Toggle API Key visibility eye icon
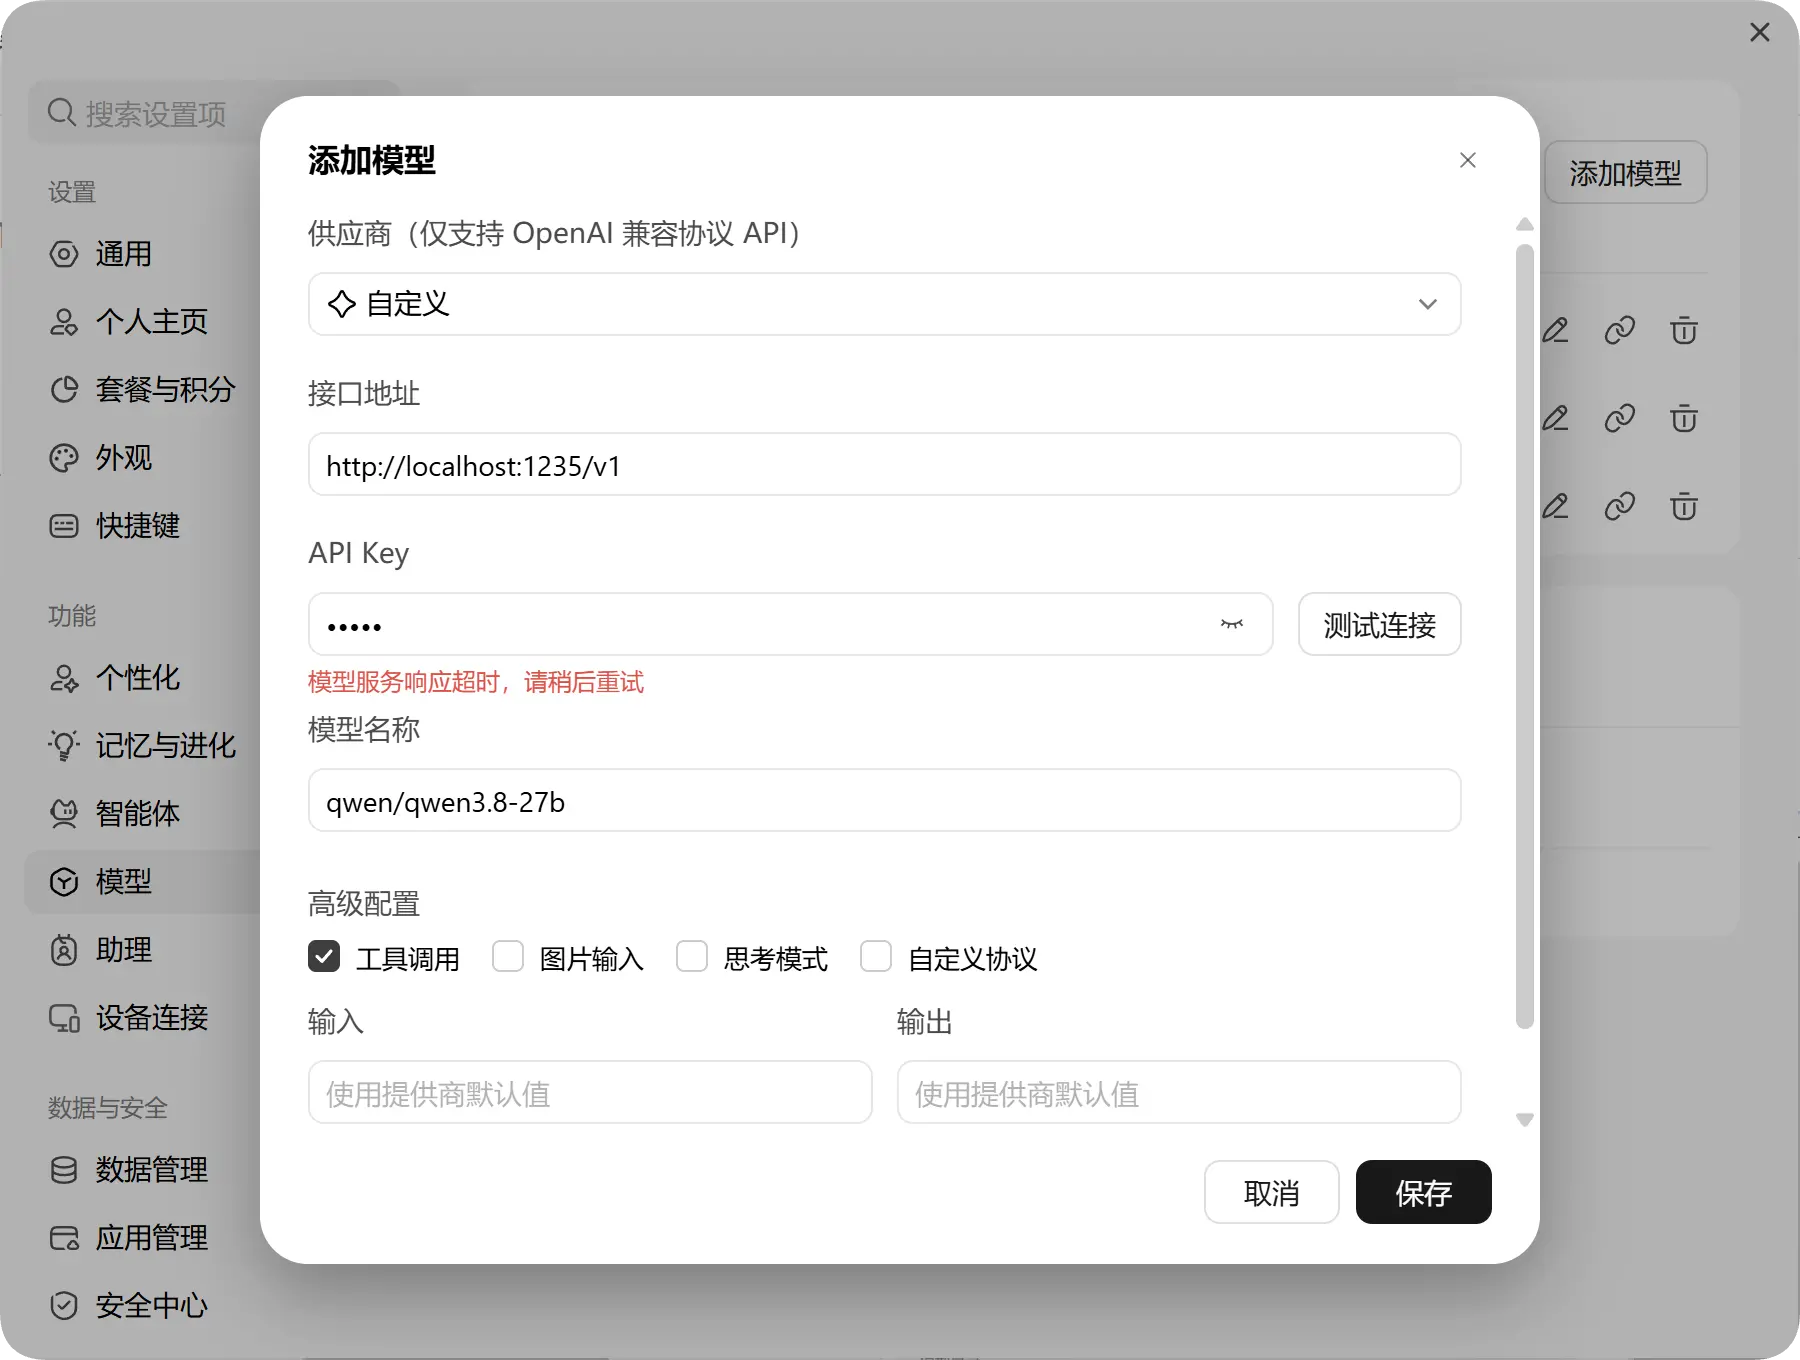The image size is (1800, 1360). 1232,625
